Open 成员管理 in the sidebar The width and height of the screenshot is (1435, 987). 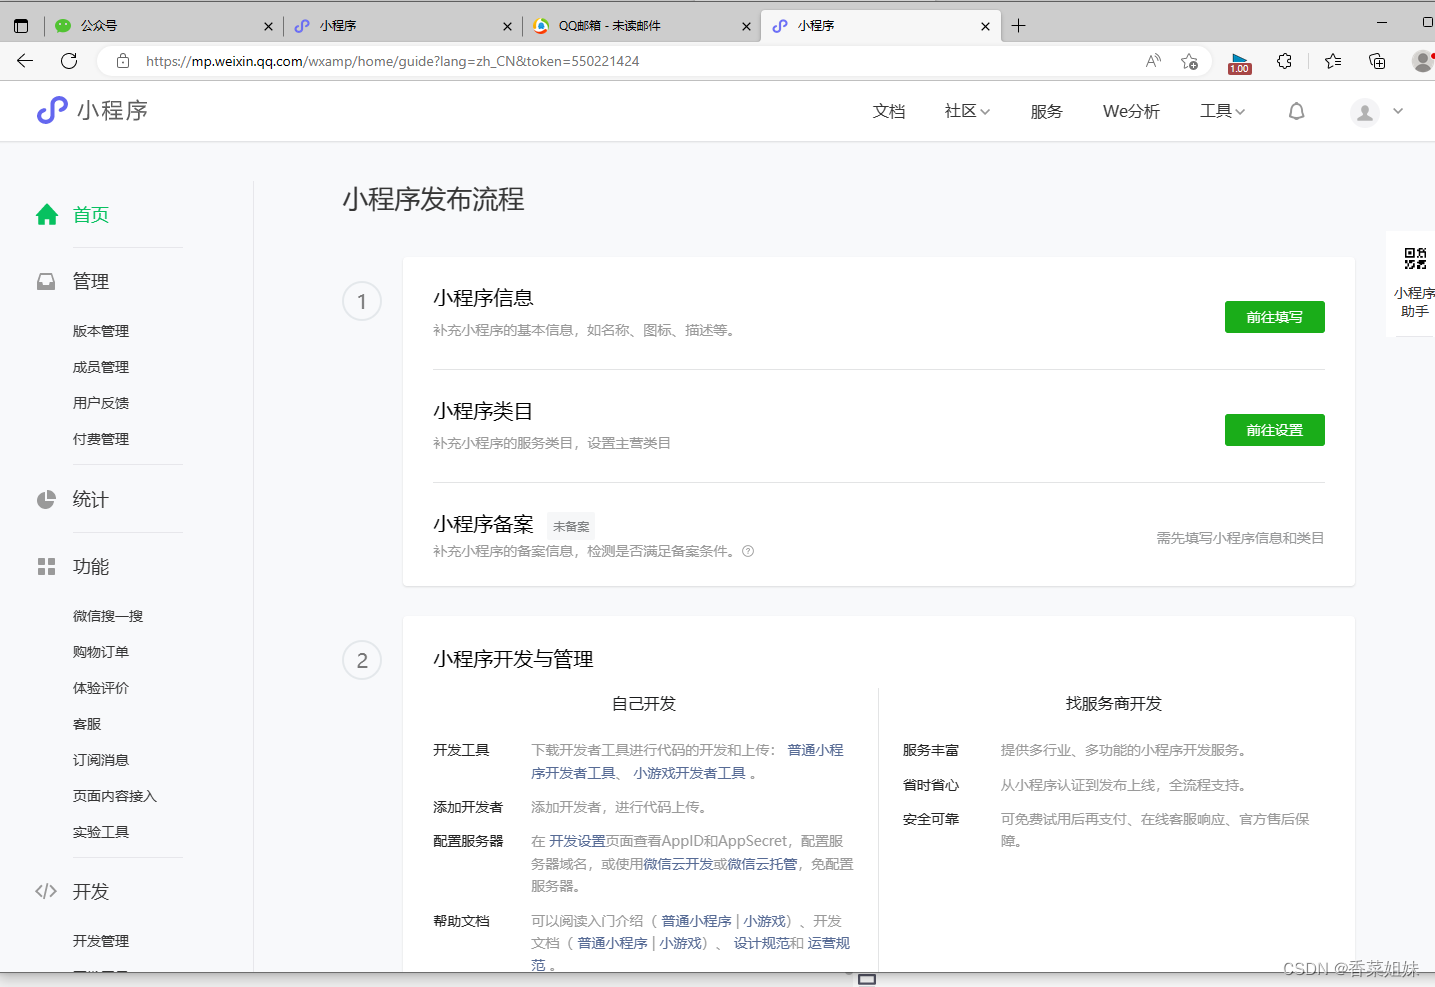pos(101,367)
